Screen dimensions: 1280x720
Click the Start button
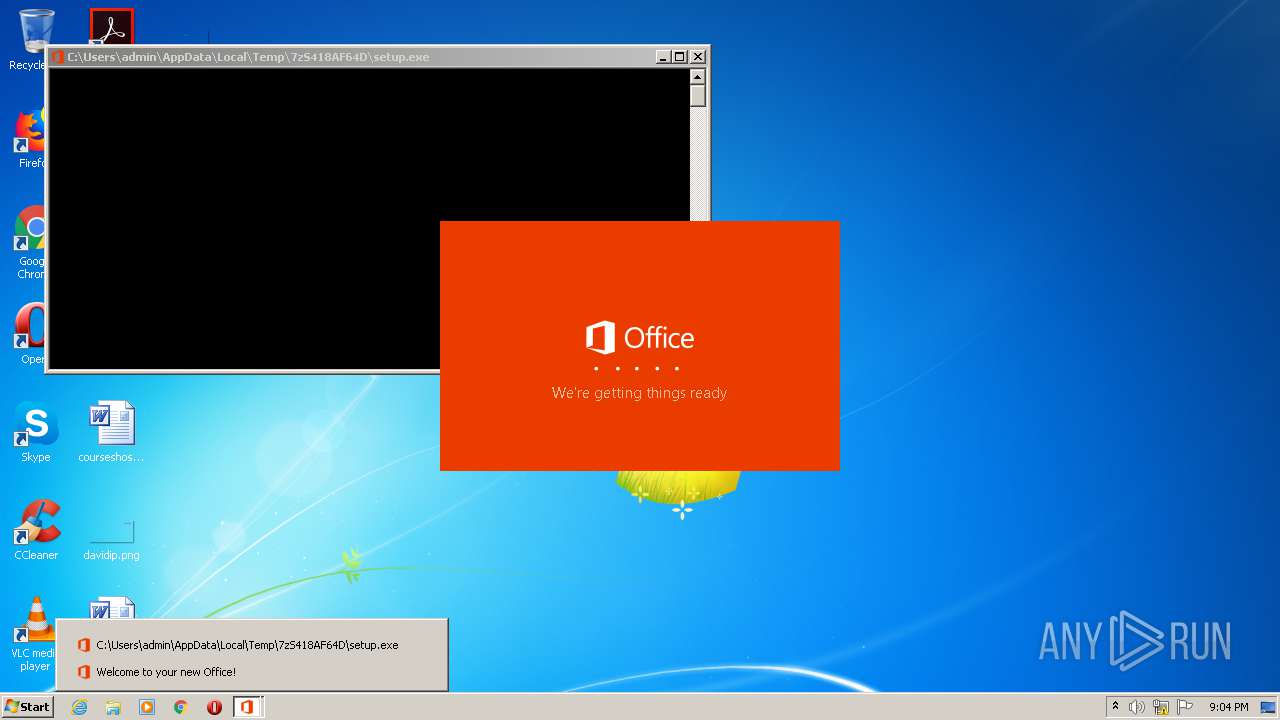point(27,707)
